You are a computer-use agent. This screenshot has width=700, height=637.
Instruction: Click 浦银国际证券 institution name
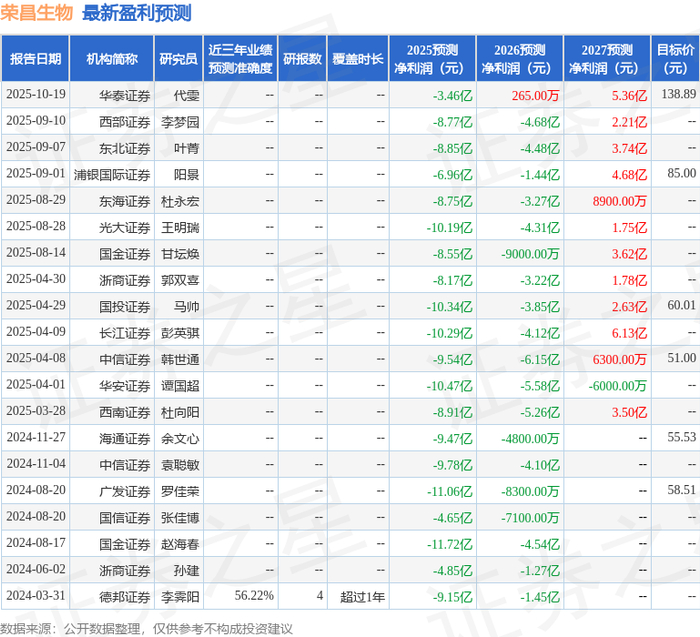point(112,175)
